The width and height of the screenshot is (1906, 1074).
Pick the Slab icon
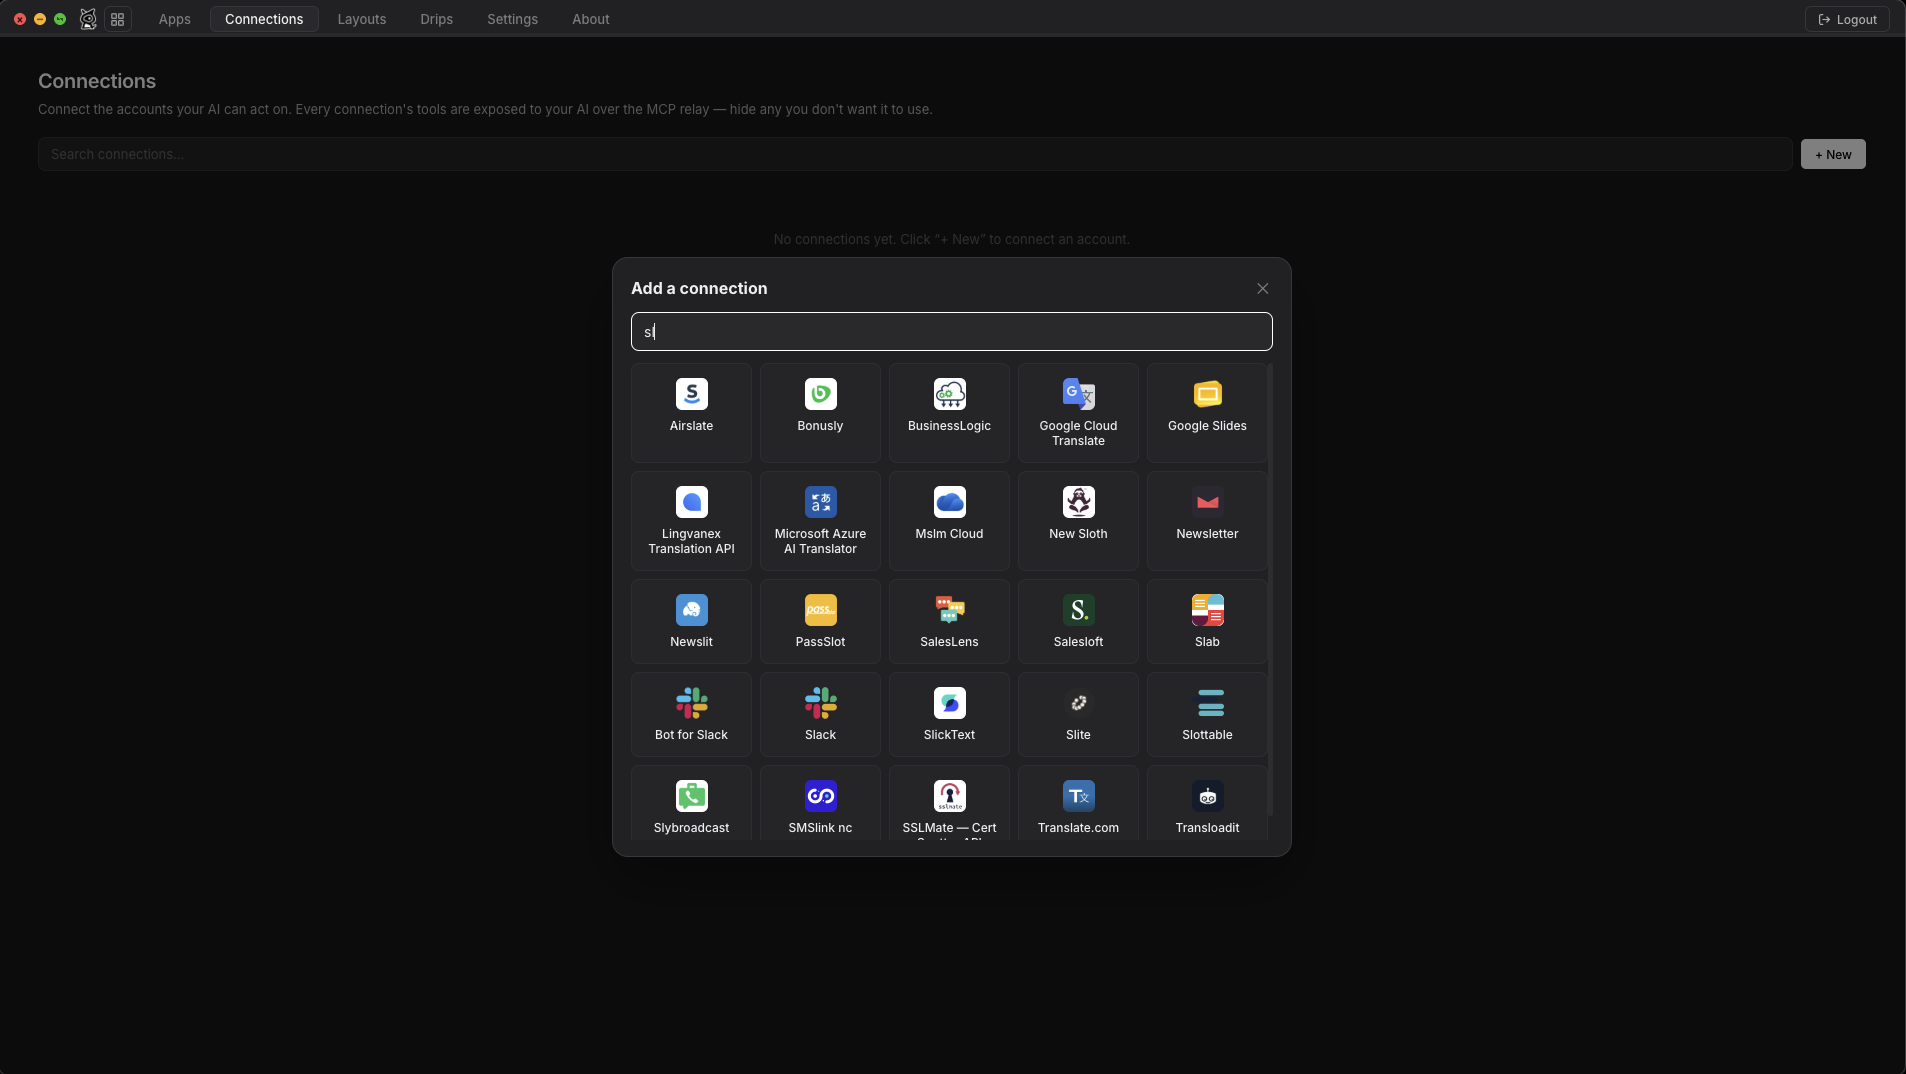click(x=1207, y=610)
